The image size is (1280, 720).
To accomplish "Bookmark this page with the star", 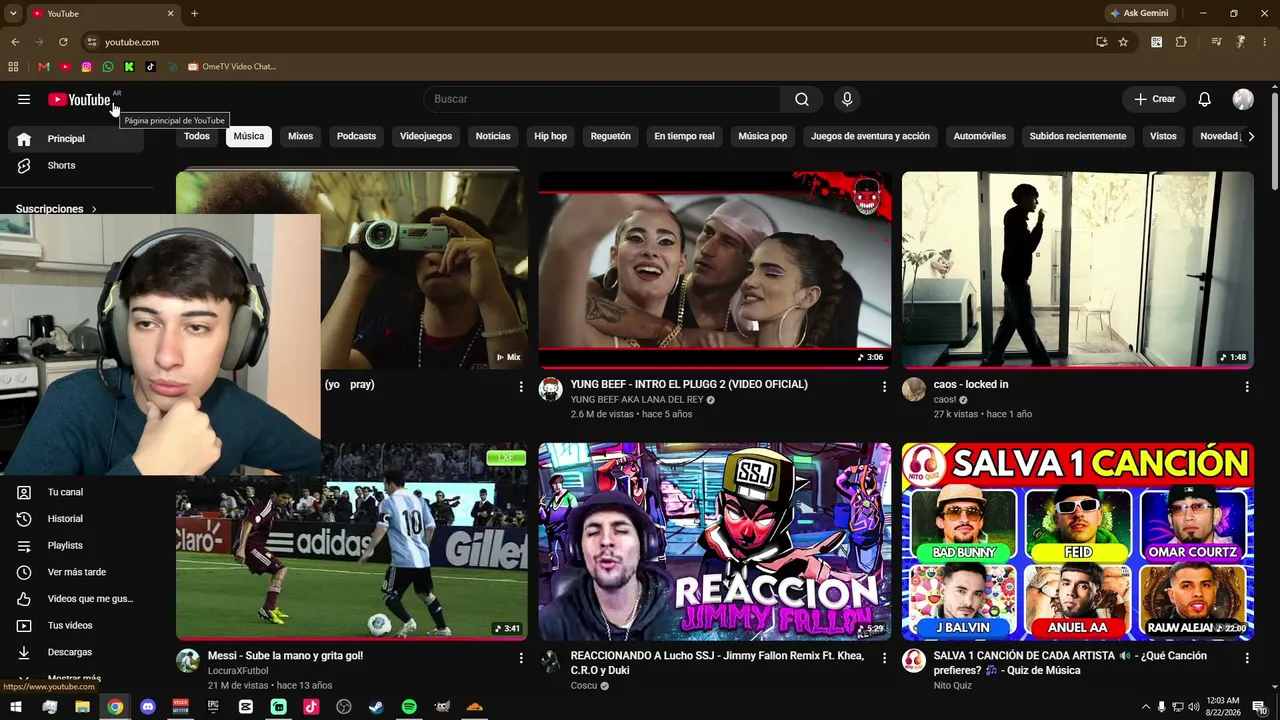I will [x=1123, y=42].
